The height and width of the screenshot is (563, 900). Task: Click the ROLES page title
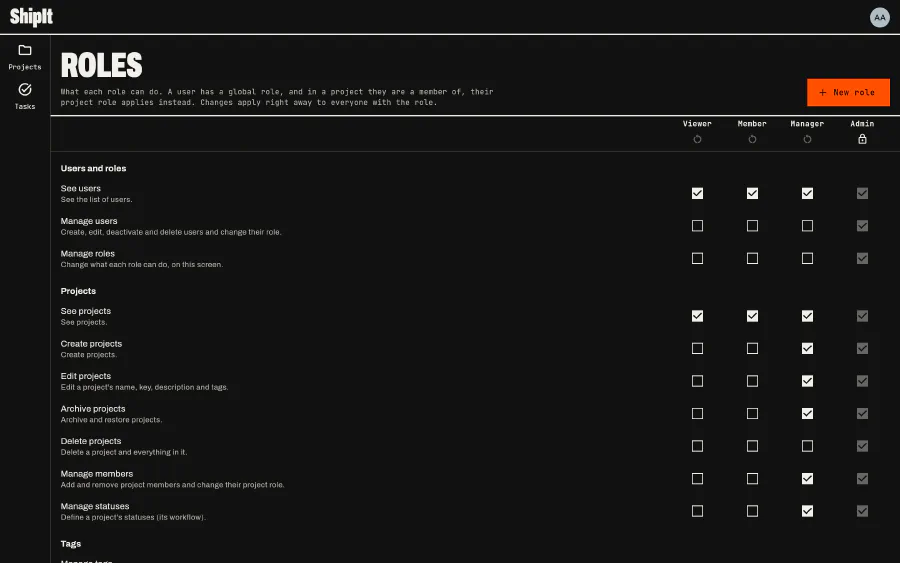click(x=102, y=65)
